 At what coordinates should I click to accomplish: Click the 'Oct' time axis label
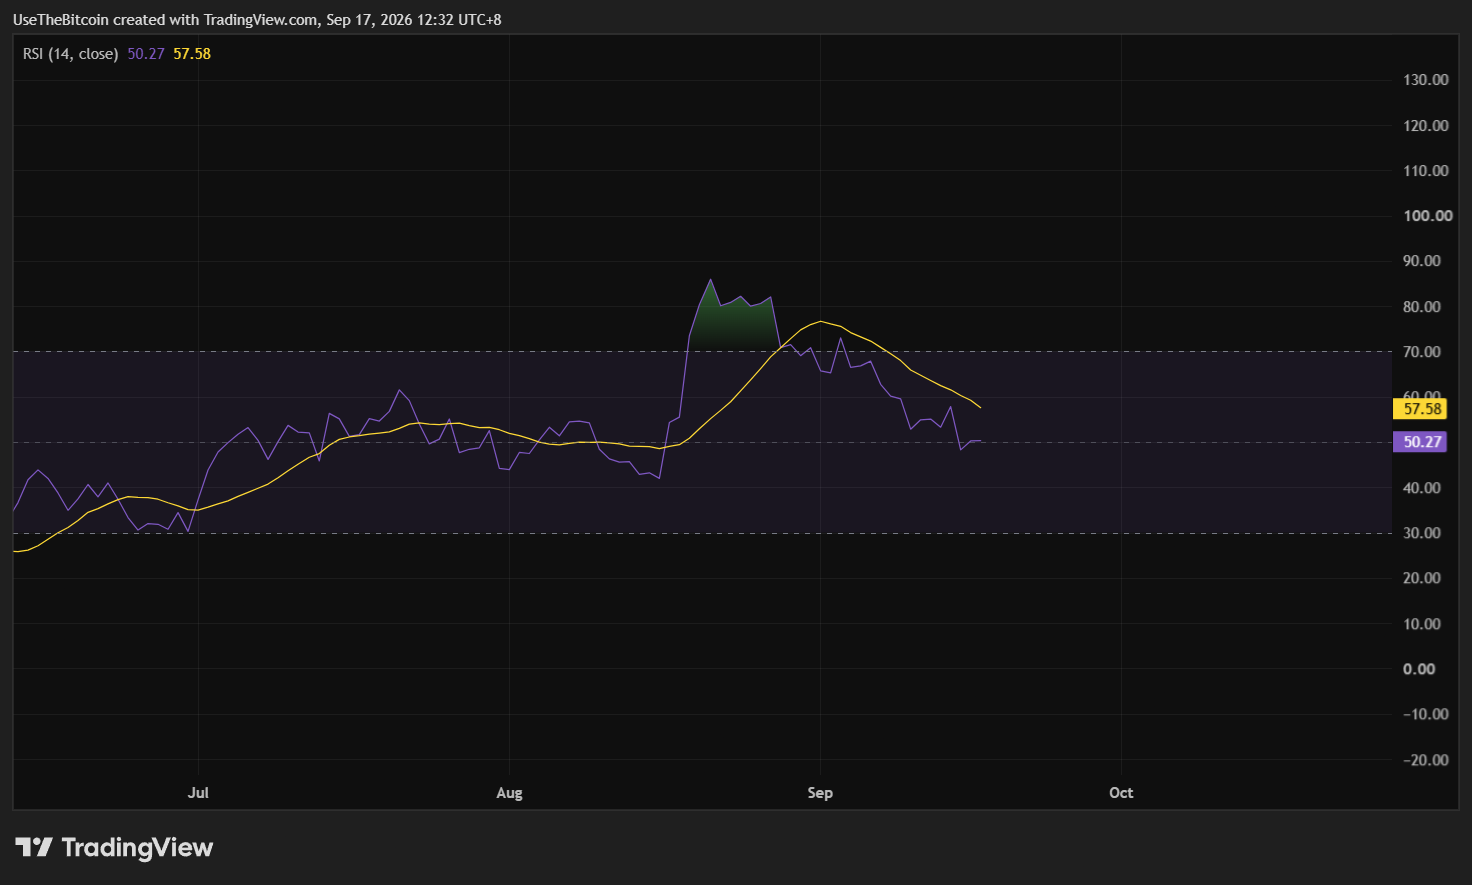(x=1121, y=793)
